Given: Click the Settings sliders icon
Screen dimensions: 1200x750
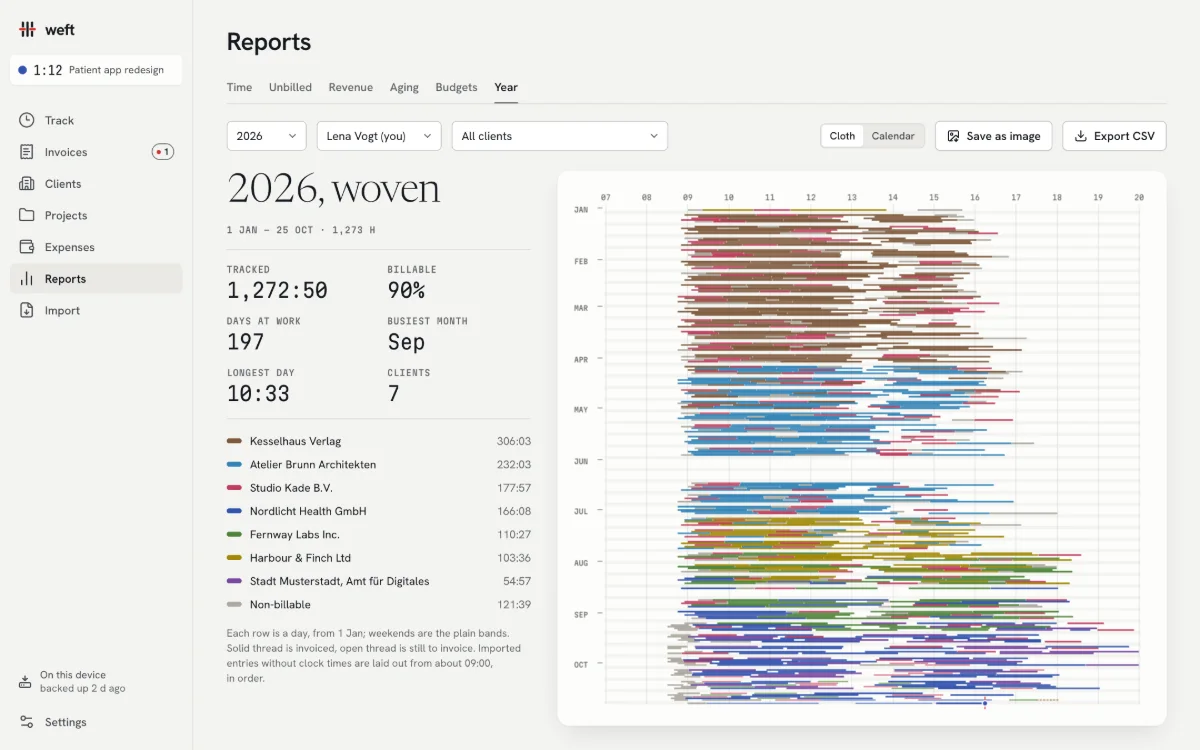Looking at the screenshot, I should (26, 722).
